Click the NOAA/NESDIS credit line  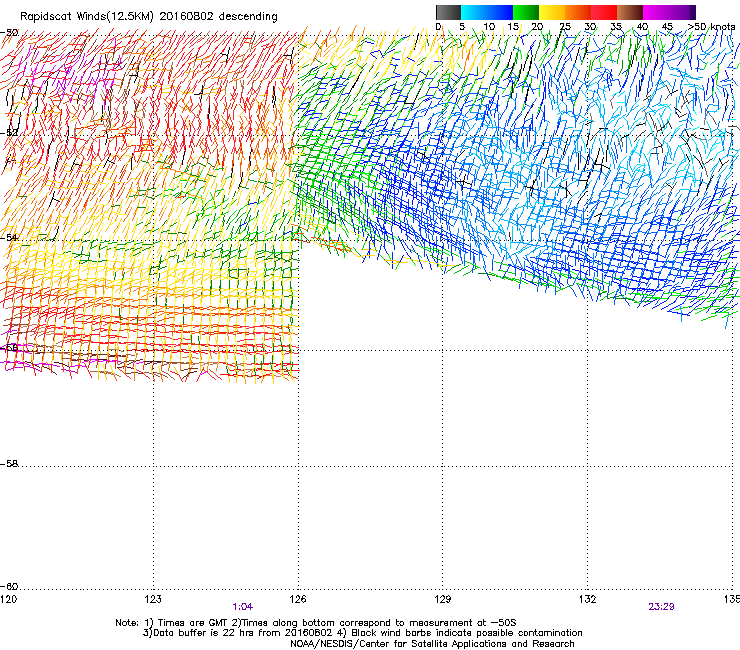click(432, 644)
